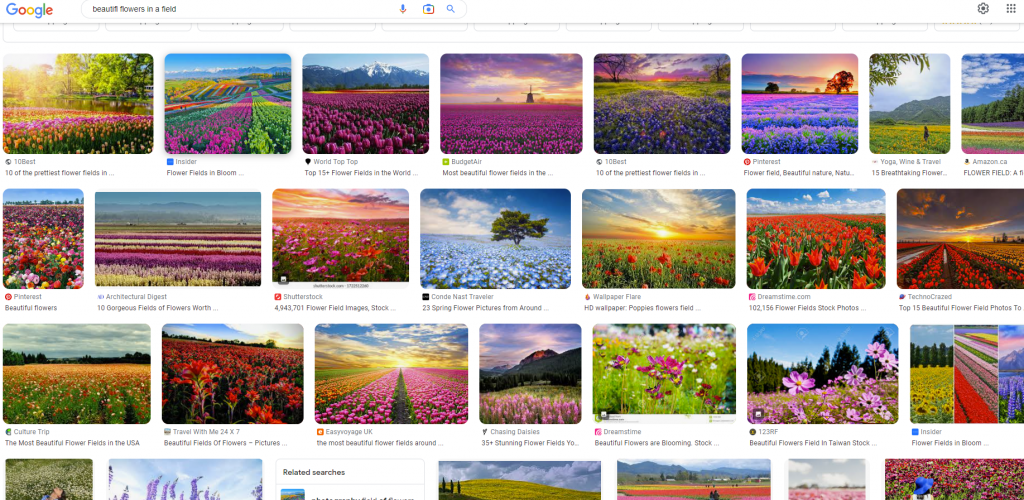Viewport: 1024px width, 500px height.
Task: Open link 'Most beautiful flower fields in the'
Action: [498, 173]
